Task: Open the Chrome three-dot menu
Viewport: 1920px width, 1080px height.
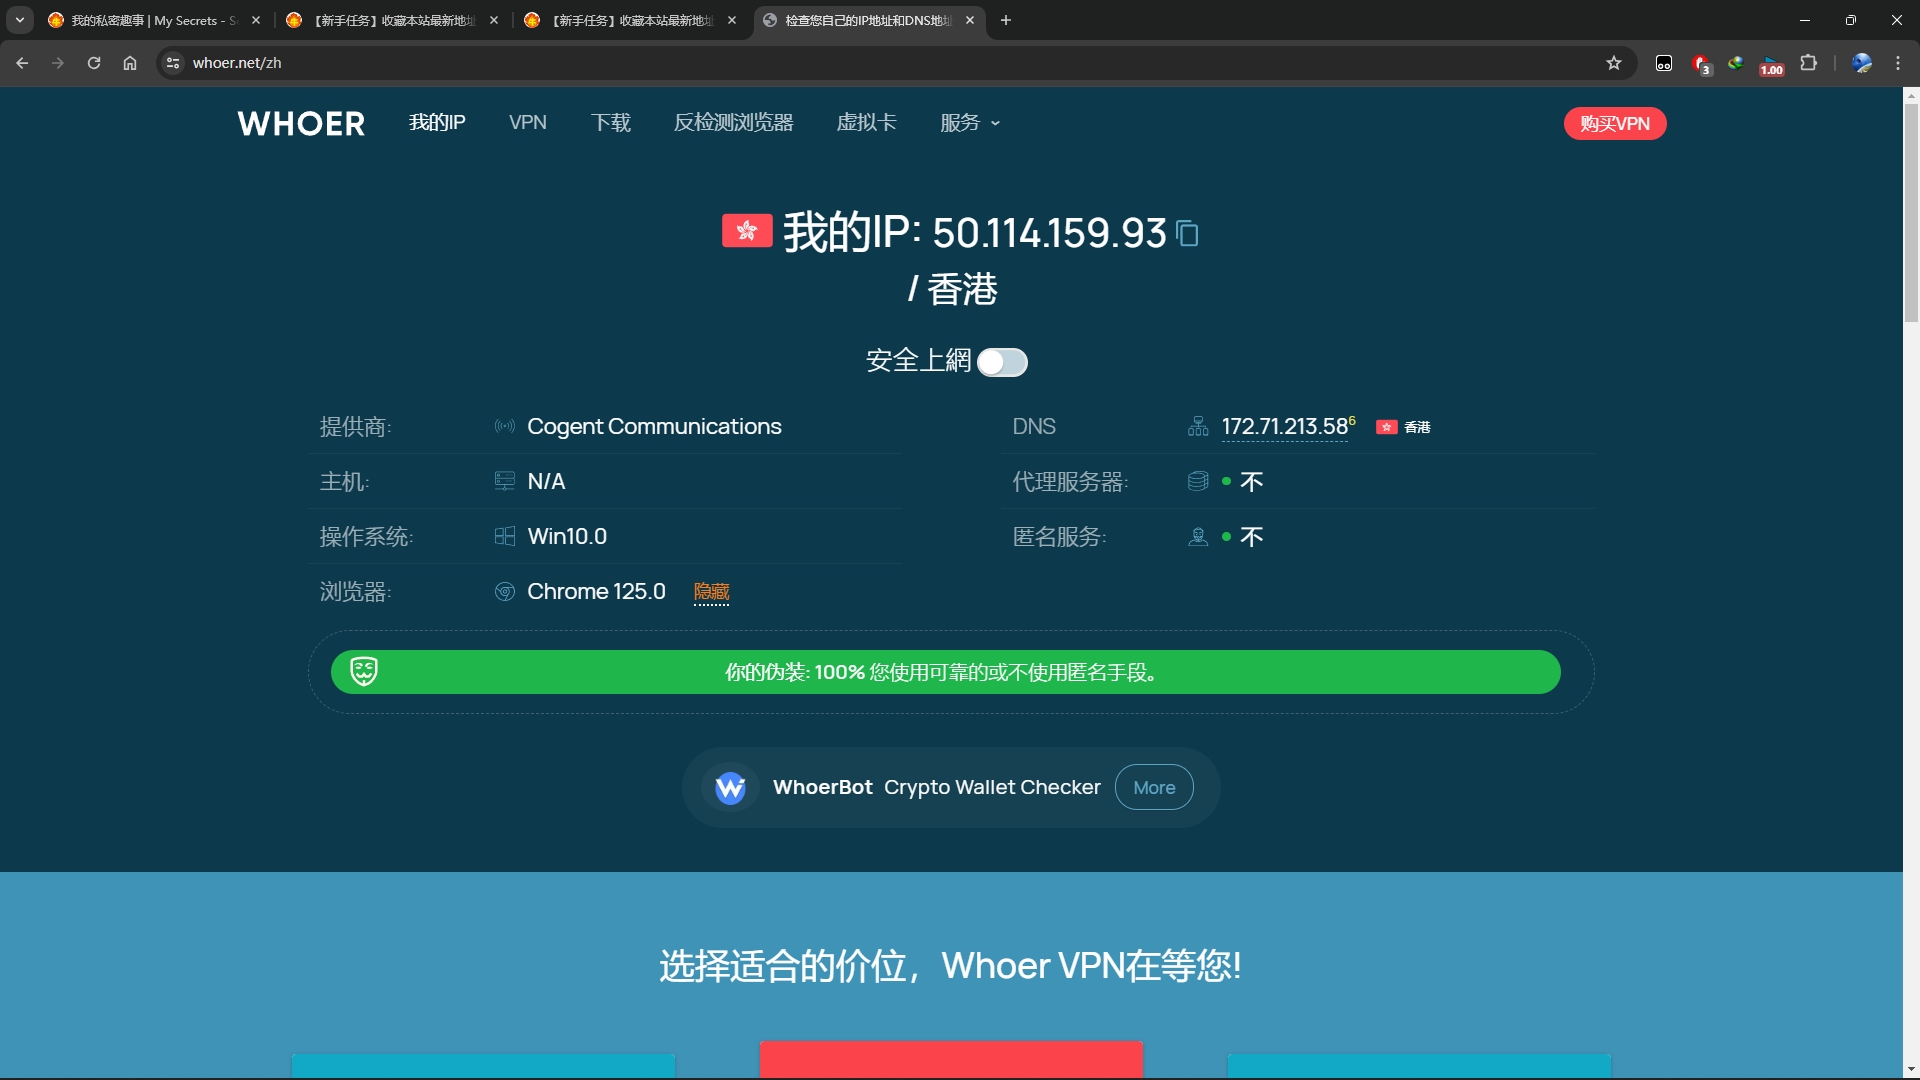Action: pyautogui.click(x=1898, y=63)
